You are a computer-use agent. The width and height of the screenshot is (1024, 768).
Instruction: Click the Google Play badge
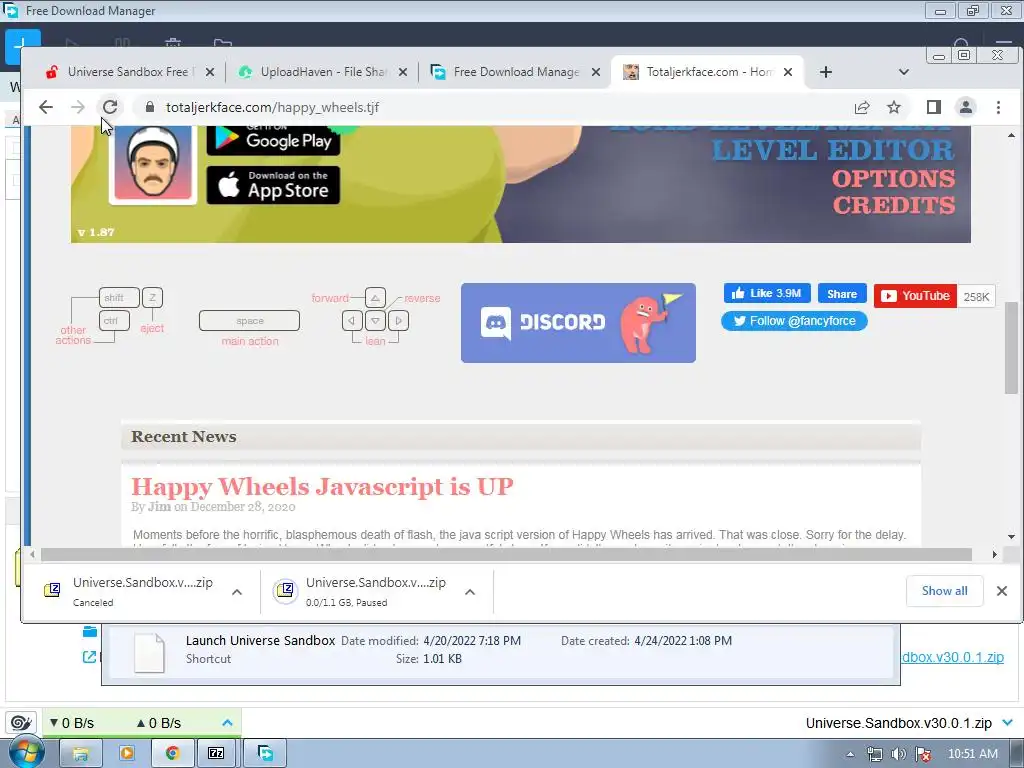tap(273, 140)
